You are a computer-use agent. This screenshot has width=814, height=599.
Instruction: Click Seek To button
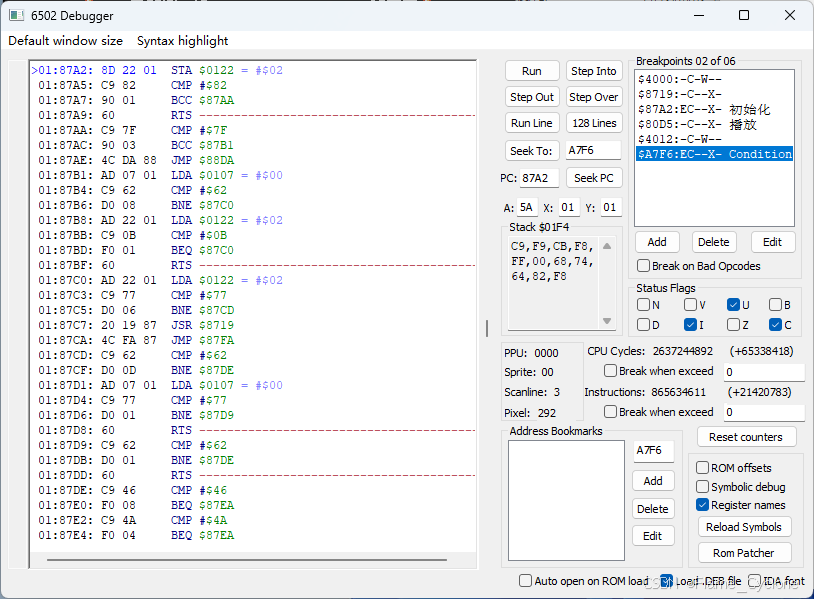click(532, 151)
